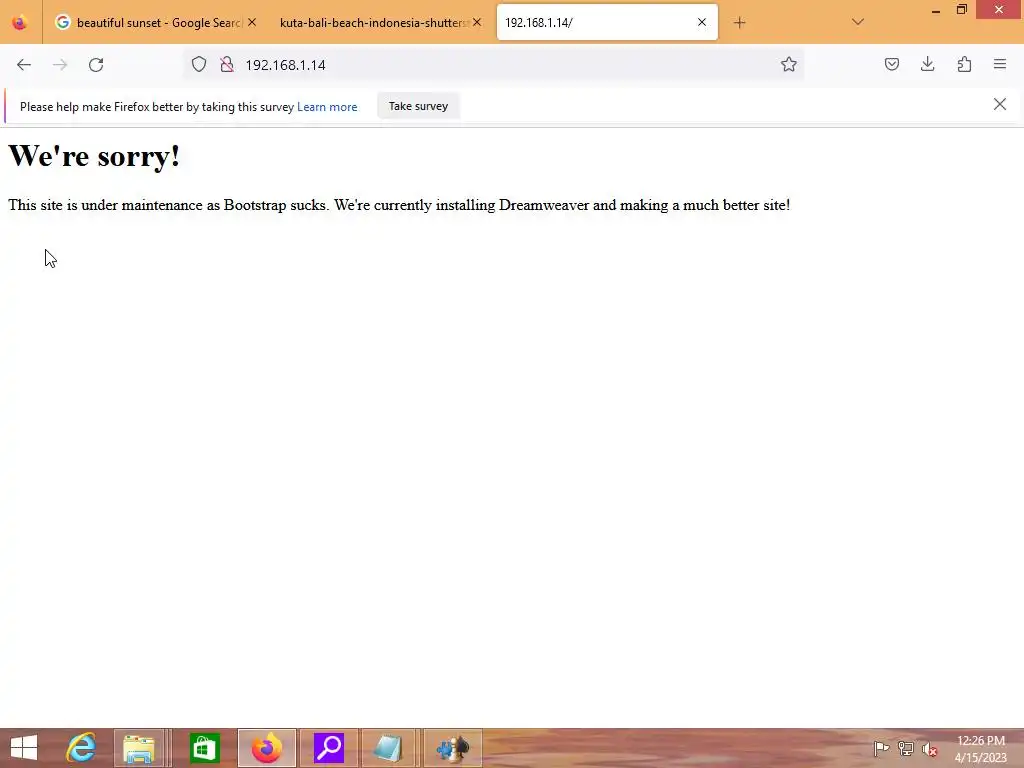The width and height of the screenshot is (1024, 768).
Task: Click the Take survey button
Action: (419, 106)
